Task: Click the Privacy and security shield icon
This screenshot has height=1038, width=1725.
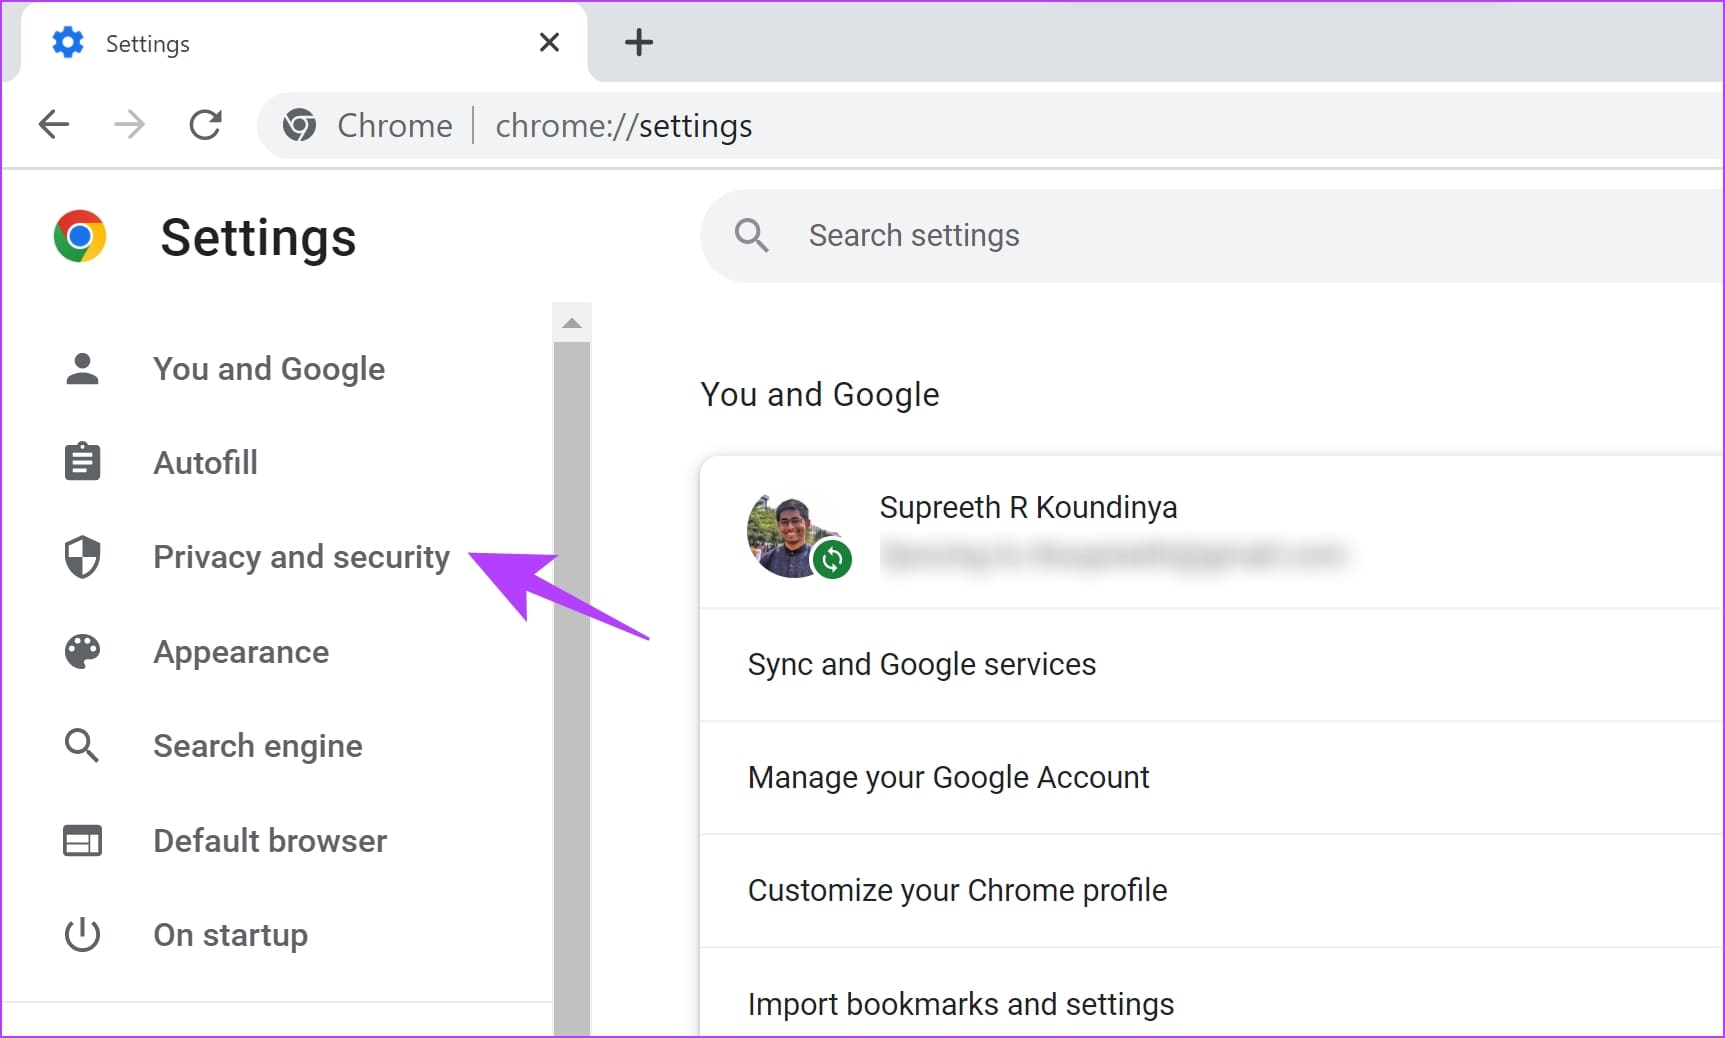Action: (82, 557)
